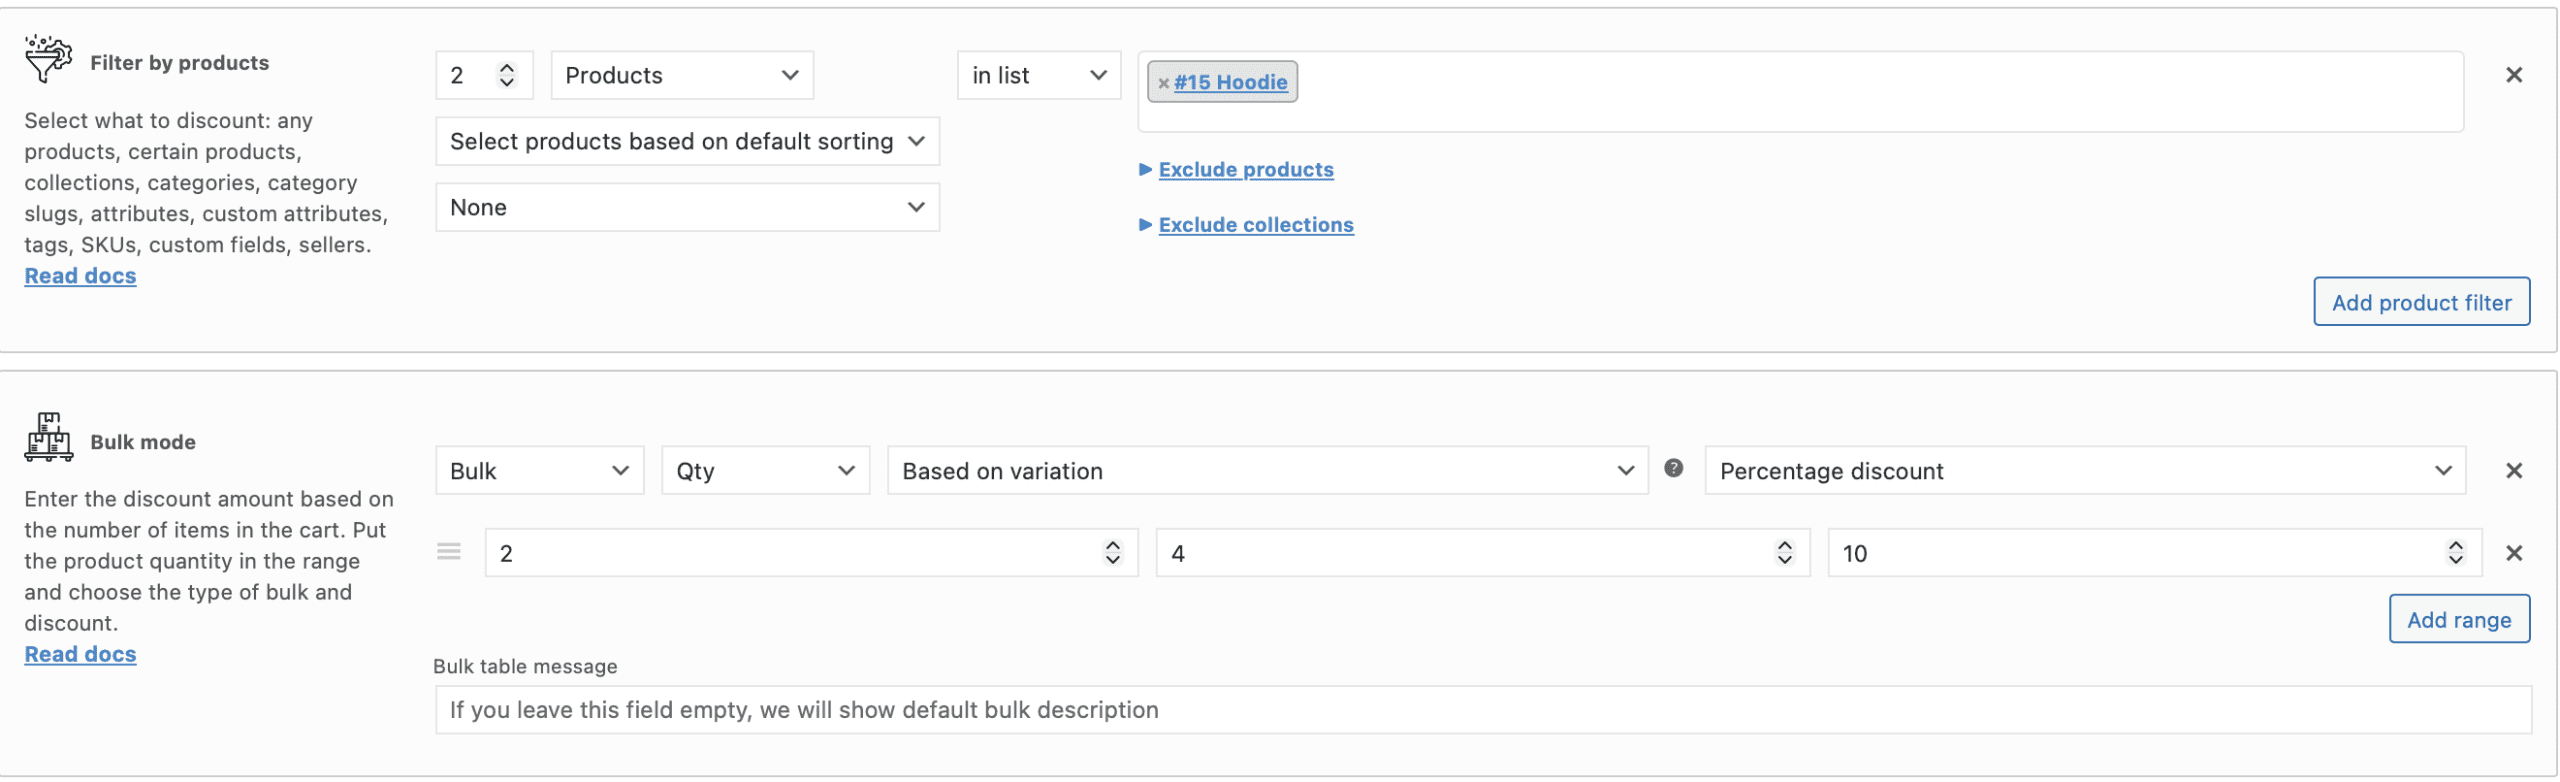Remove the product filter with its X
This screenshot has width=2560, height=782.
tap(2513, 75)
